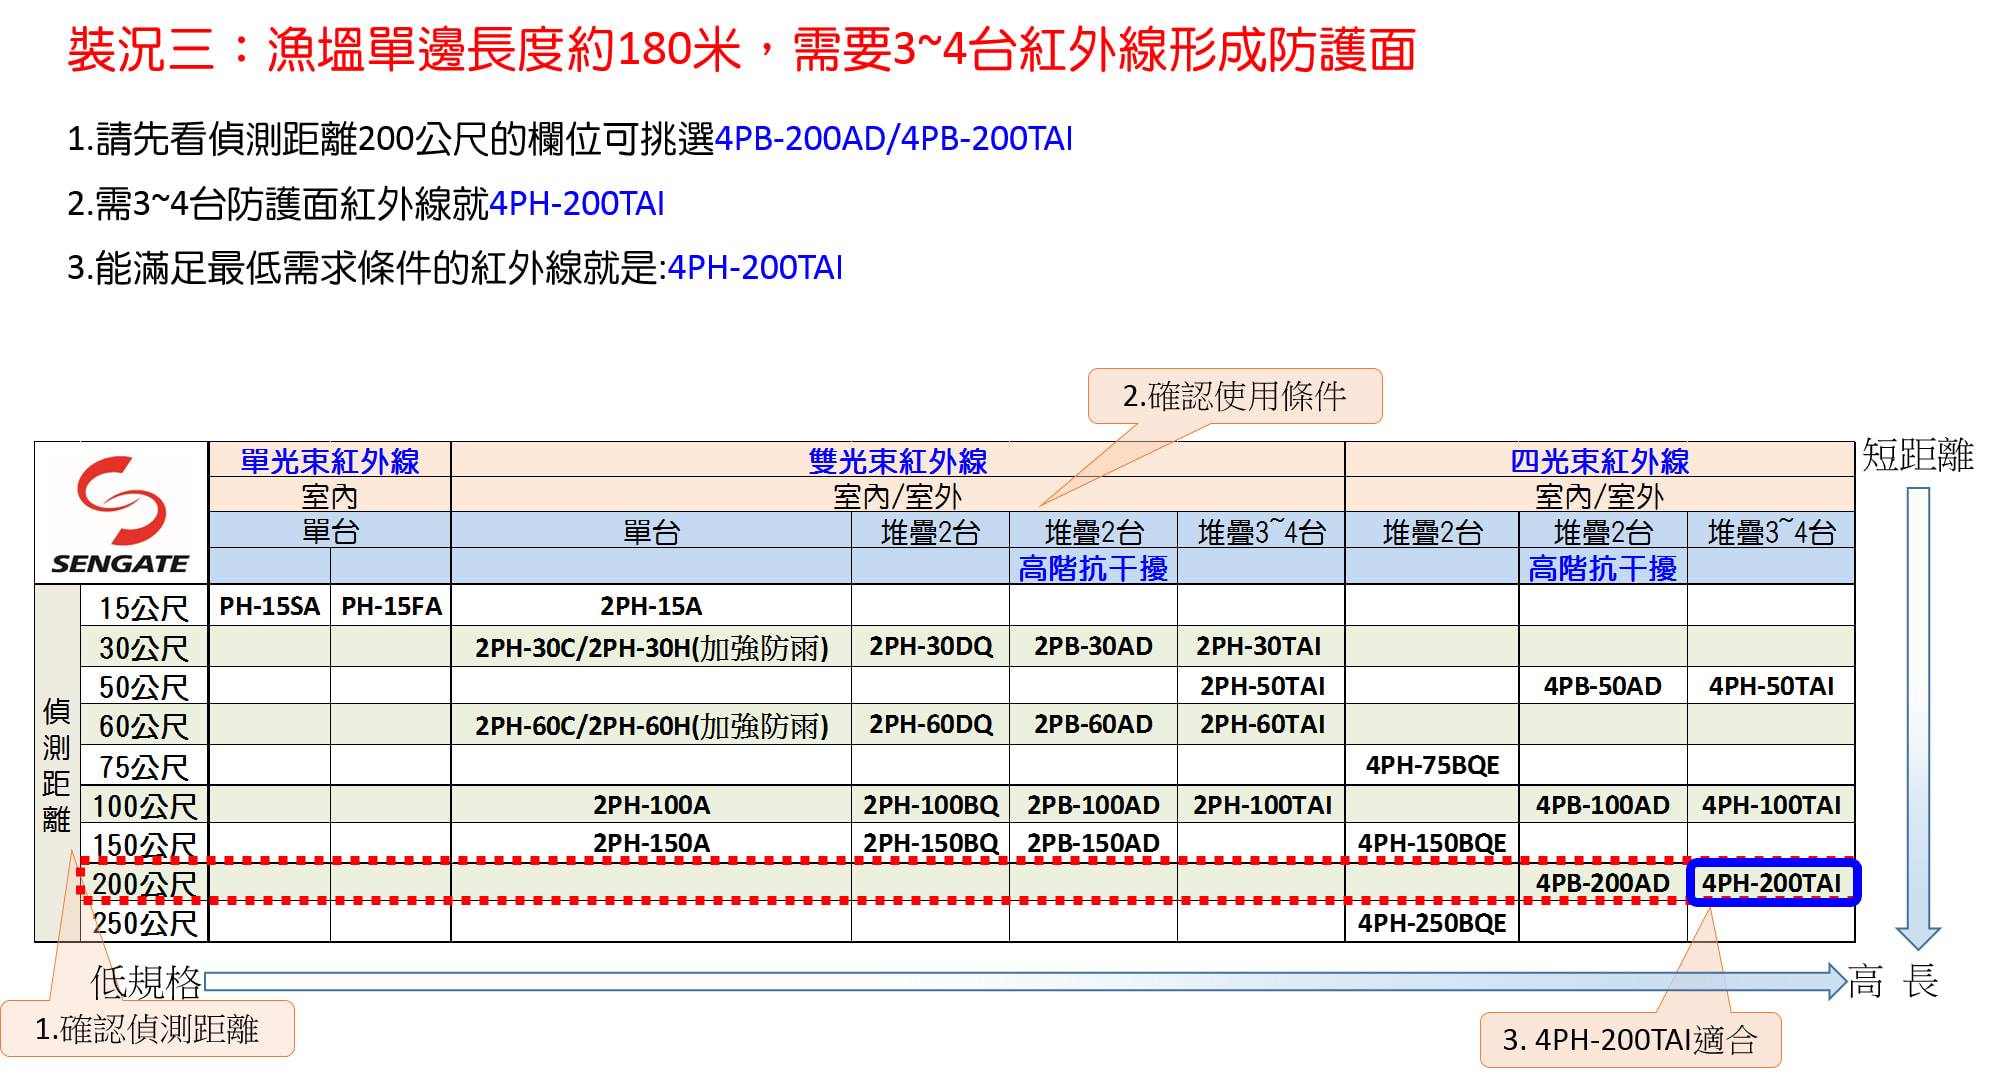Click the callout saying 4PH-200TAI is suitable (適合)

(x=1629, y=1040)
